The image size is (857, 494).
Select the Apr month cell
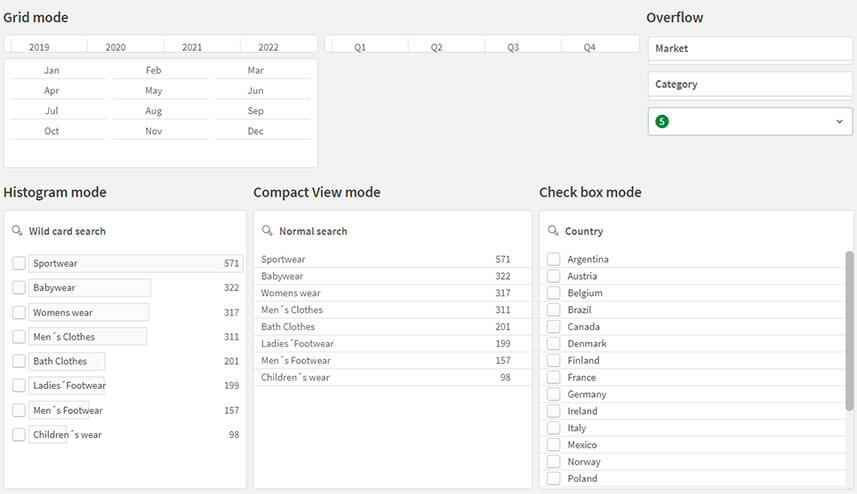57,90
